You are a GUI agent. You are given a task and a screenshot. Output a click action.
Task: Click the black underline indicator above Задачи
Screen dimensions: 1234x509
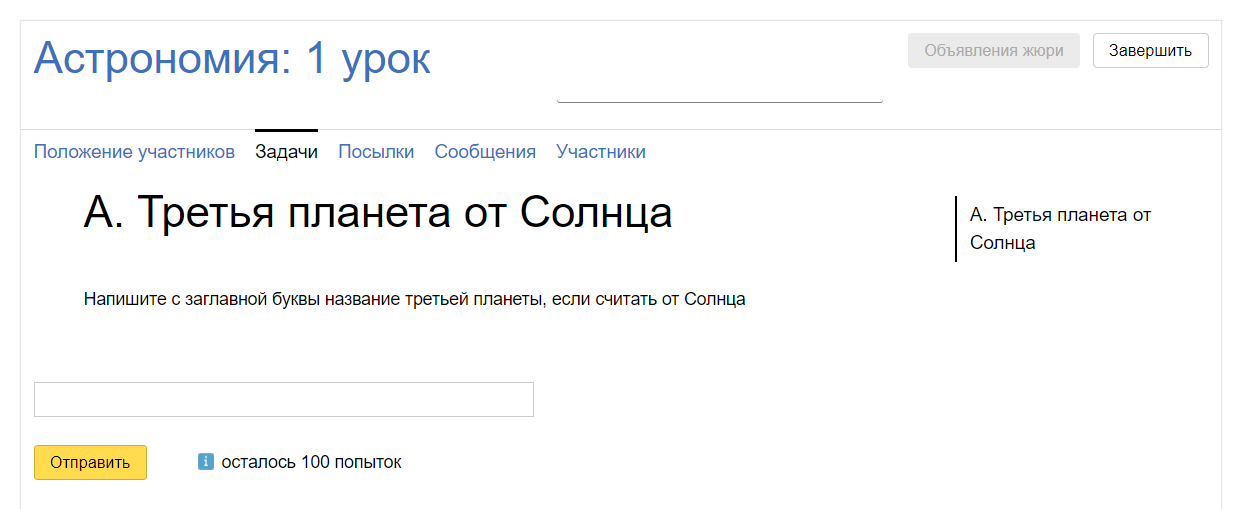pyautogui.click(x=286, y=130)
